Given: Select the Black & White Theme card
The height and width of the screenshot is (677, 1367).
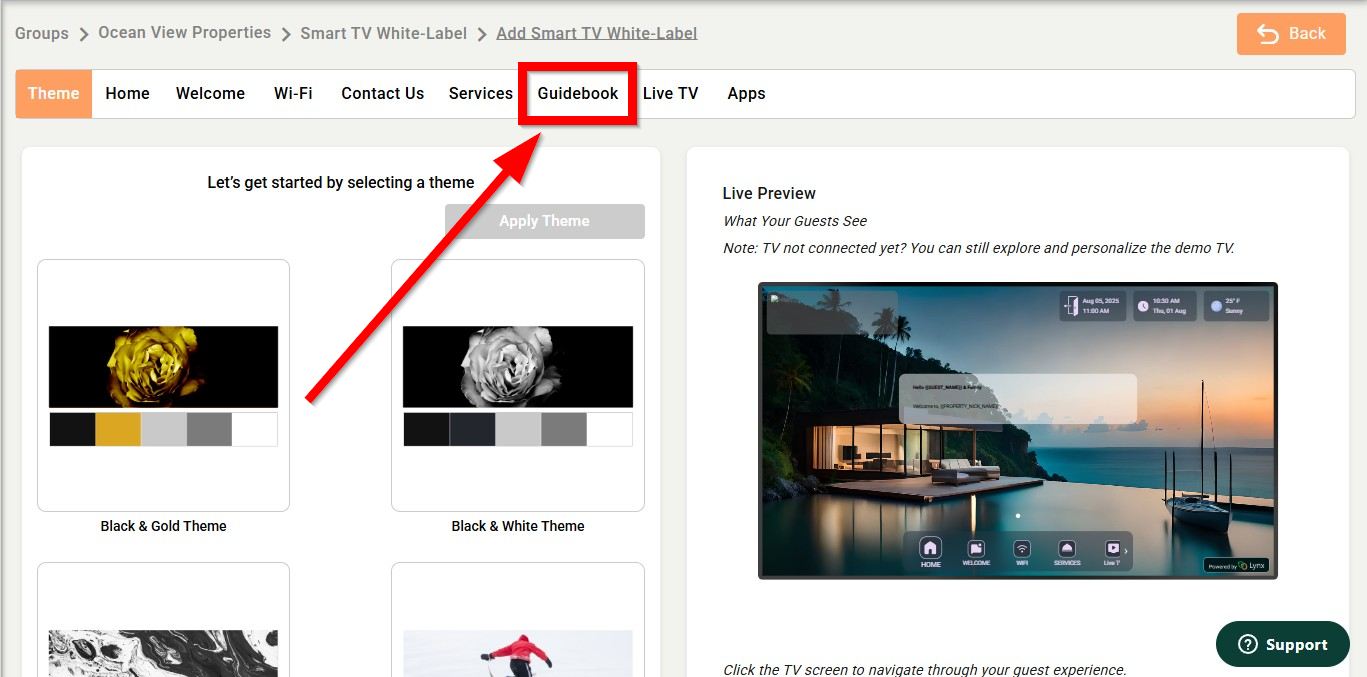Looking at the screenshot, I should 518,386.
